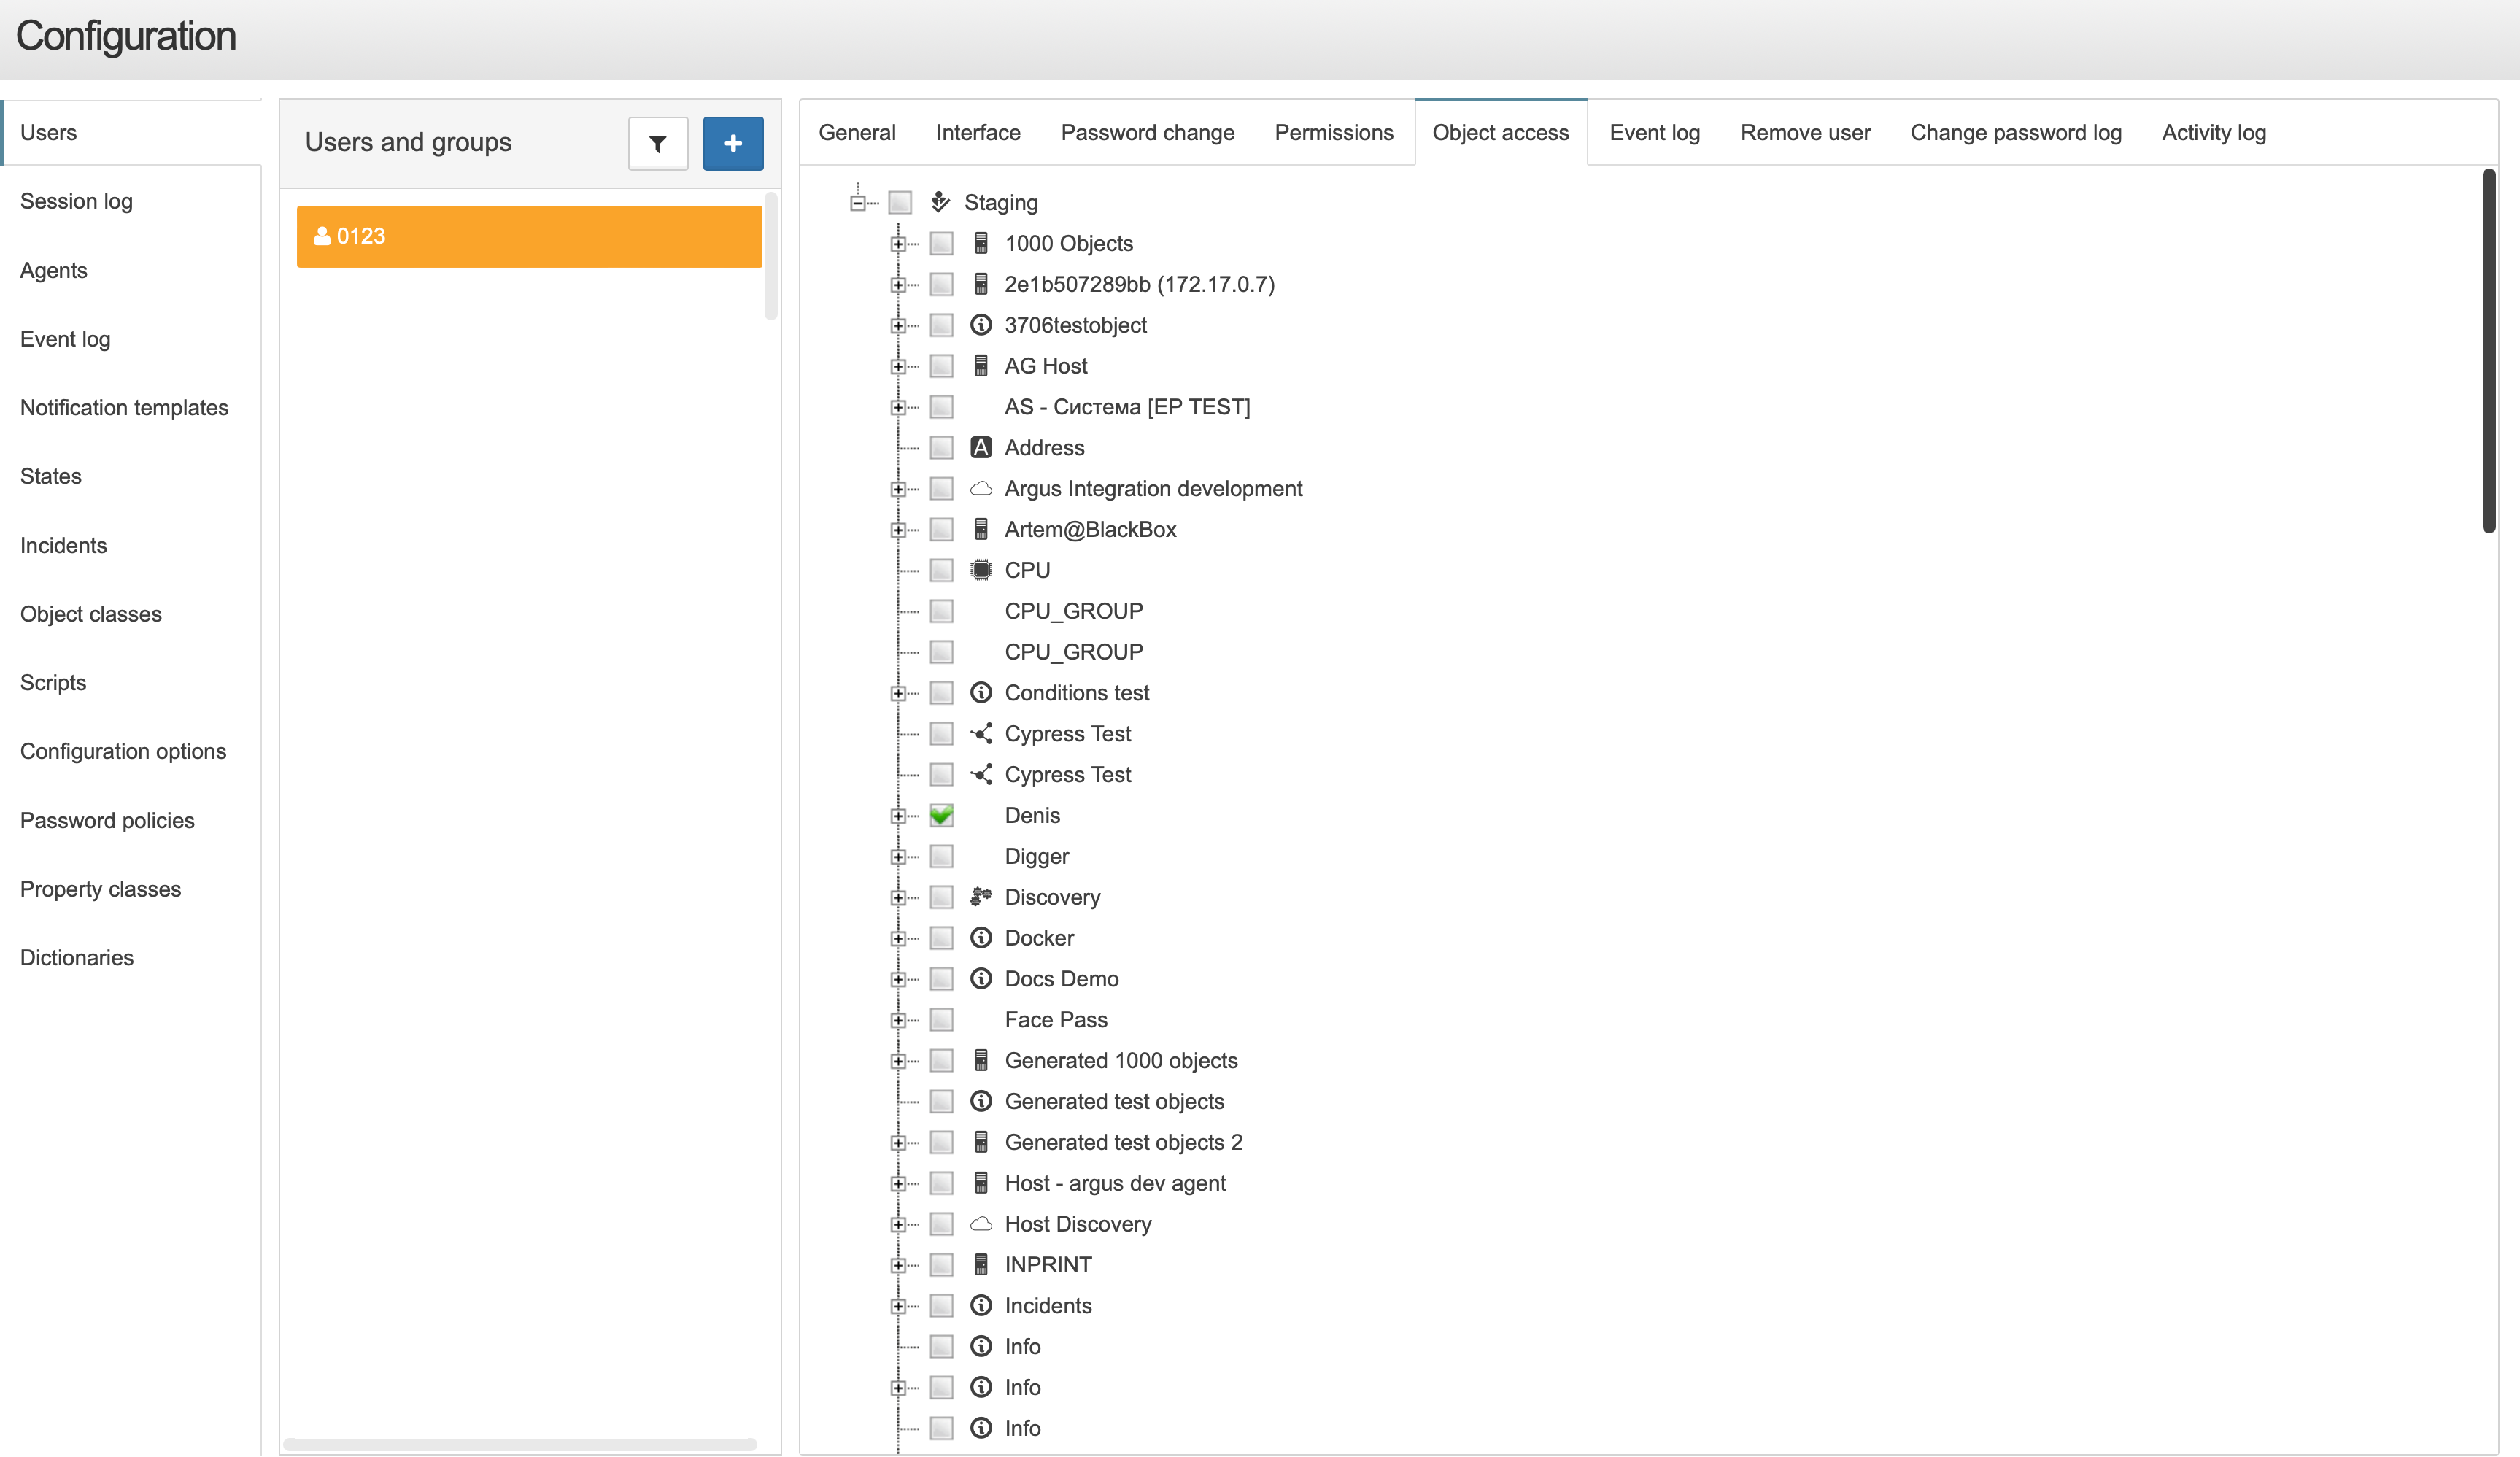The height and width of the screenshot is (1457, 2520).
Task: Click the cloud icon beside Host Discovery
Action: [981, 1223]
